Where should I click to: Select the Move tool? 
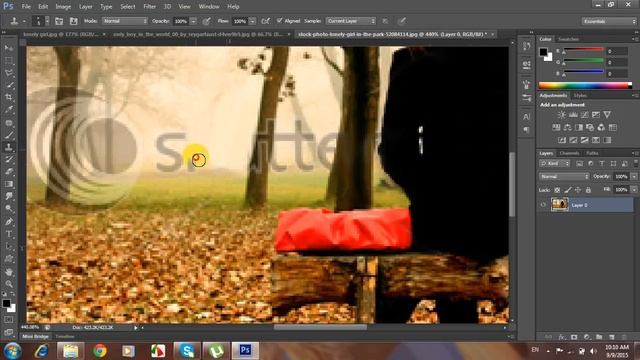(x=9, y=48)
